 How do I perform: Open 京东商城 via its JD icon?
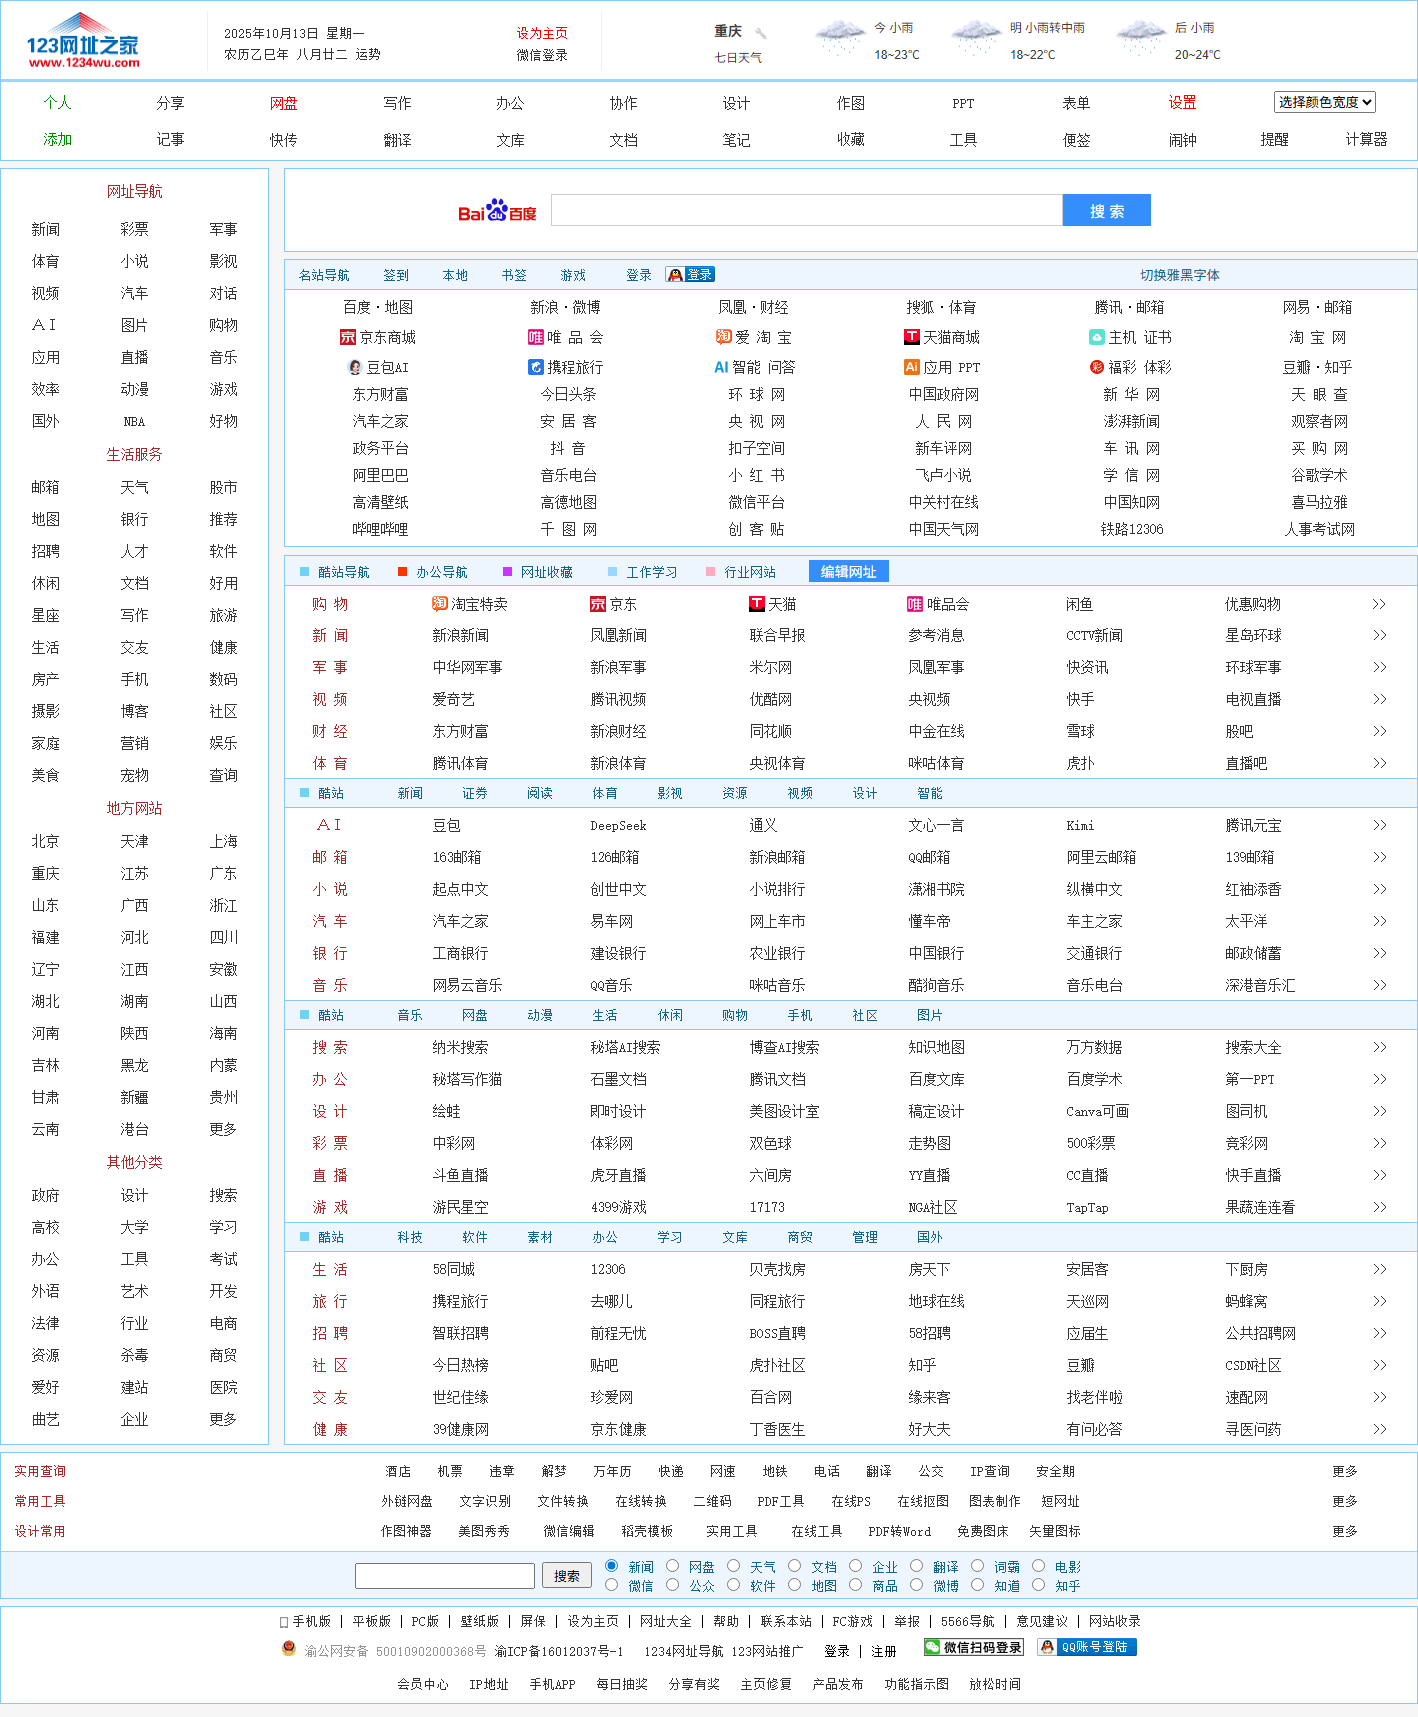(x=348, y=338)
